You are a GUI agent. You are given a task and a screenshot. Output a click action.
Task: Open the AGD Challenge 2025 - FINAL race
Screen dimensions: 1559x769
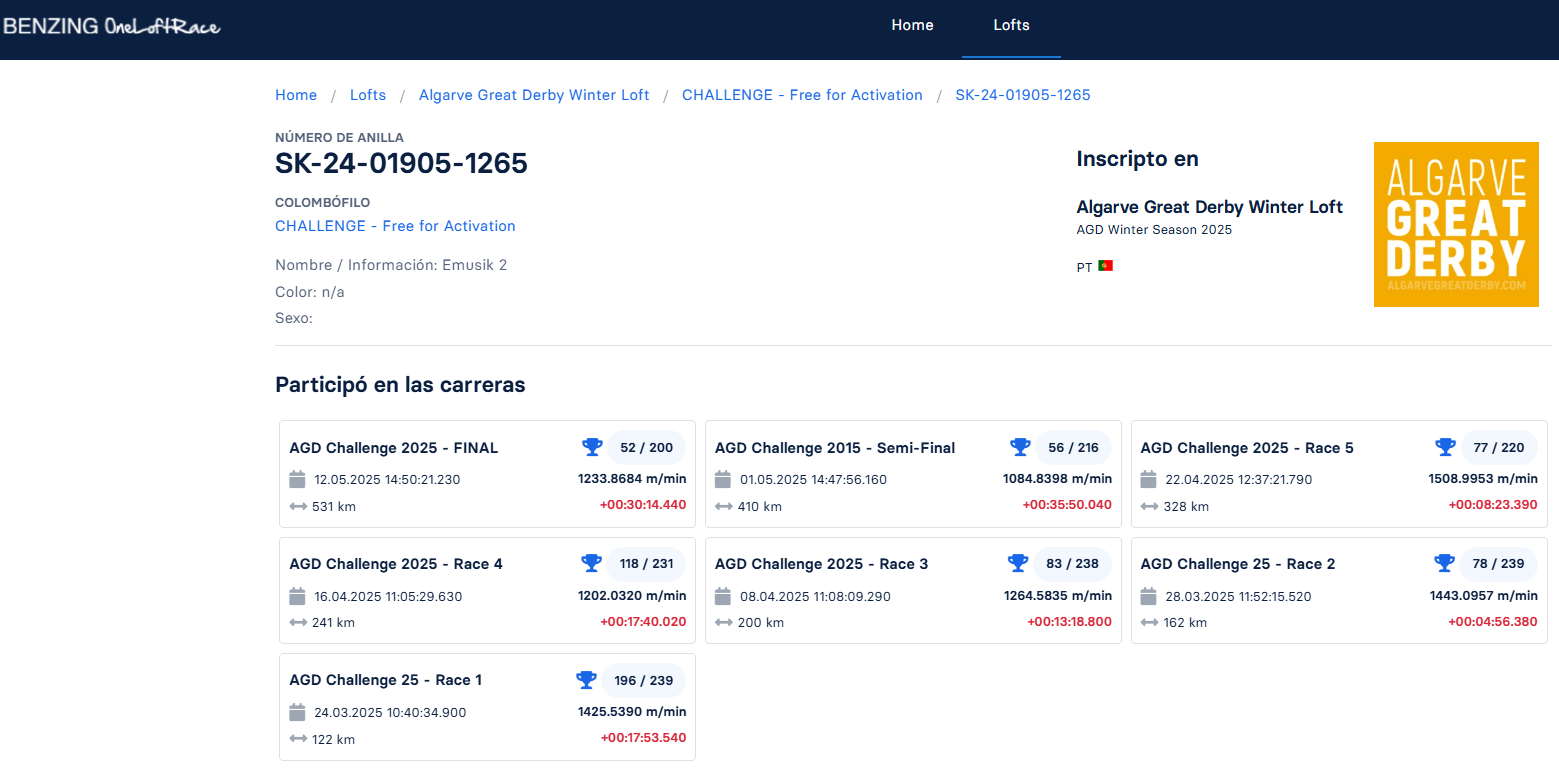click(x=394, y=448)
